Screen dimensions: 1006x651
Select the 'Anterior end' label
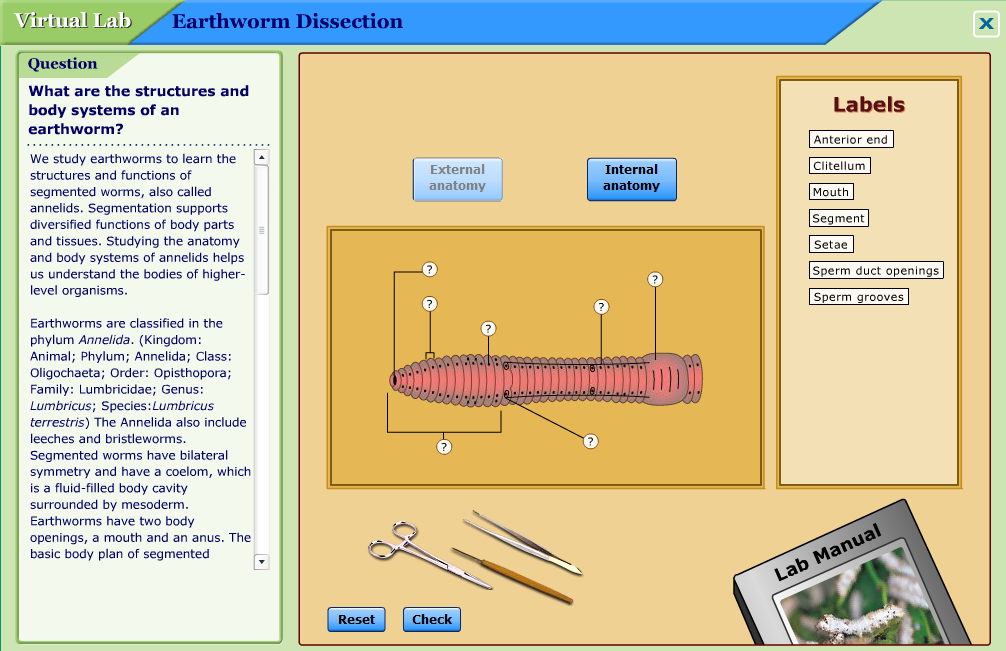[851, 139]
